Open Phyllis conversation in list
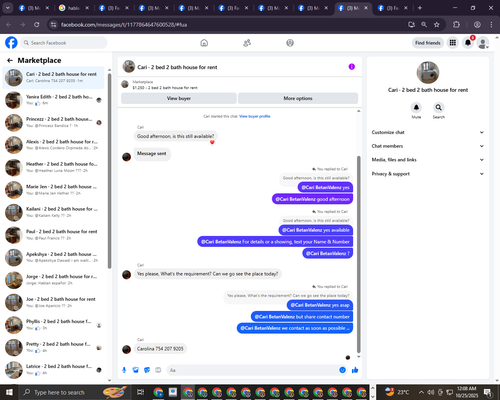 (54, 325)
